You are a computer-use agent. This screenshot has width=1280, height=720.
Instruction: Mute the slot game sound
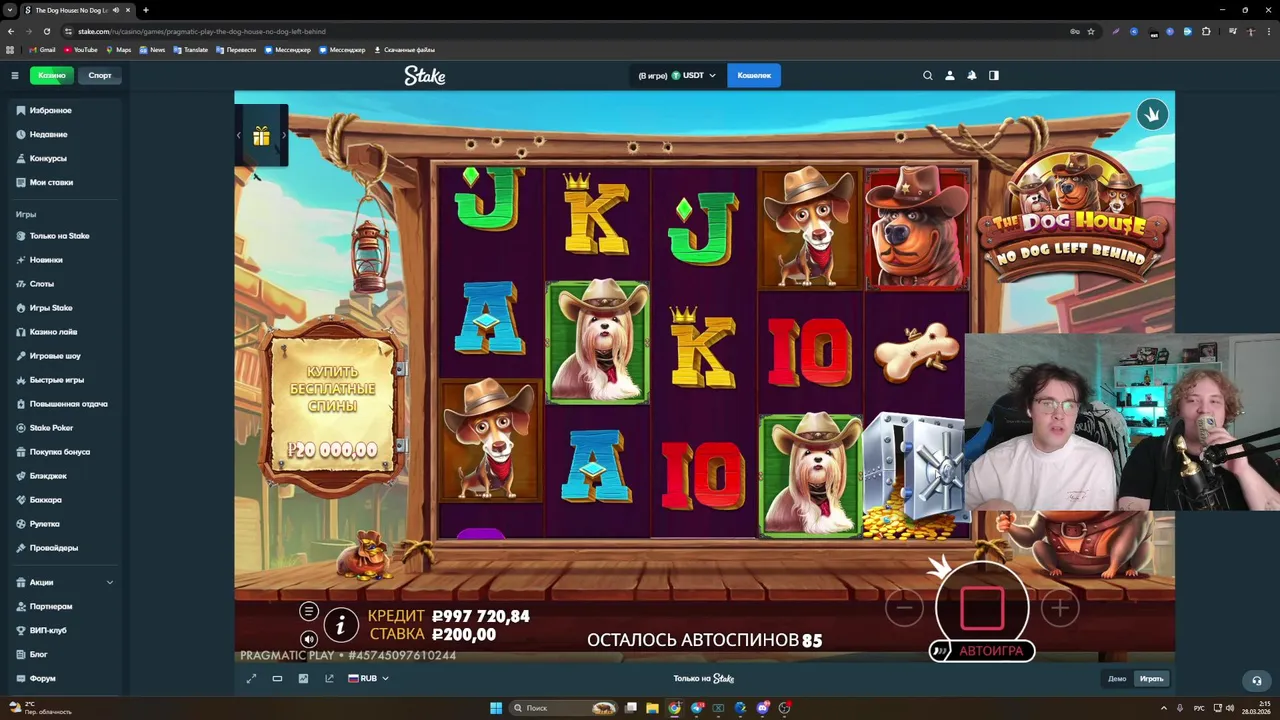(308, 639)
